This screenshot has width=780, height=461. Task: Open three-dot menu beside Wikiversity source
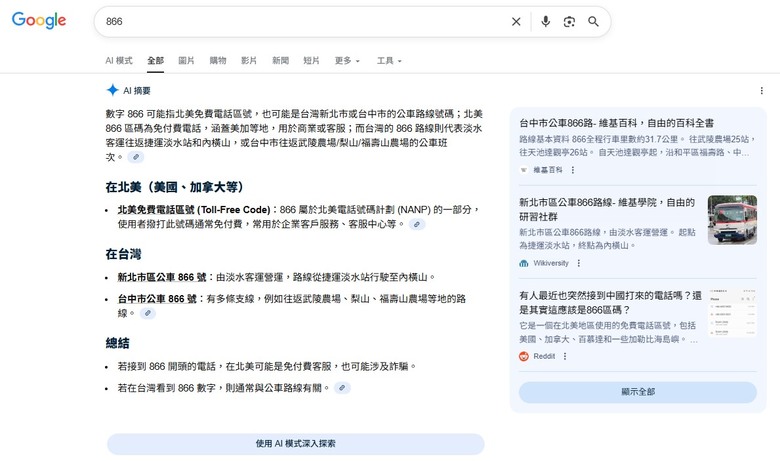click(579, 263)
